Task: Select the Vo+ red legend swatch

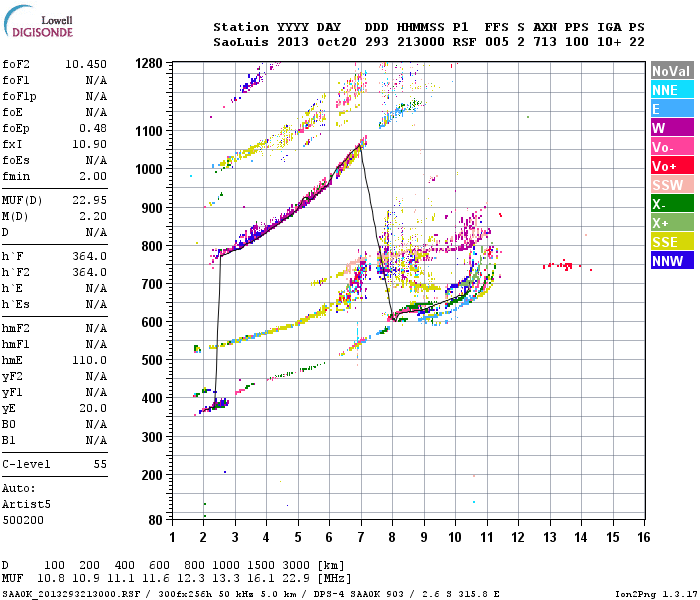Action: [x=672, y=166]
